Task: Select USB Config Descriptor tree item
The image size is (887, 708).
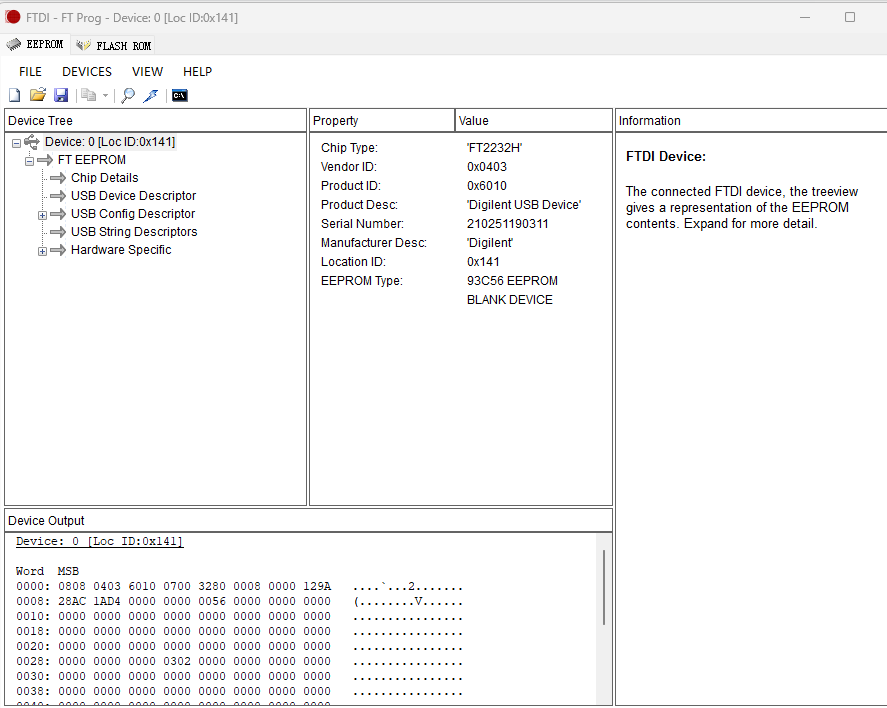Action: [133, 214]
